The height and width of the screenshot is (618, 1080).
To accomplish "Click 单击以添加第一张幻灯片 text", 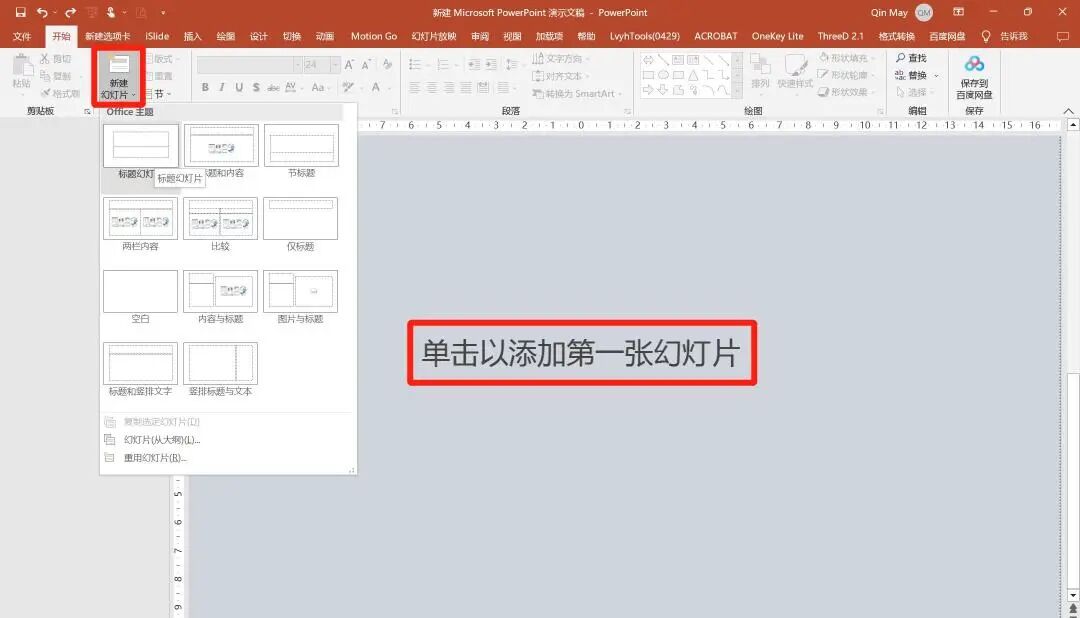I will pos(581,353).
